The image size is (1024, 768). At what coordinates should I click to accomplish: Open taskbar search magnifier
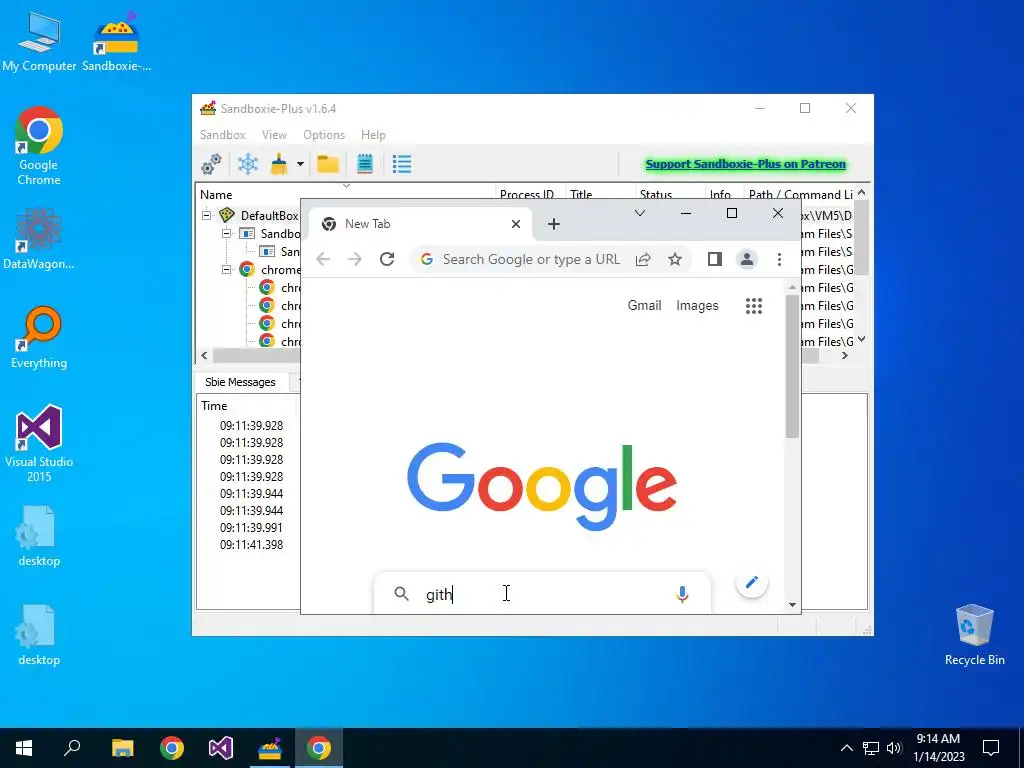[x=72, y=748]
